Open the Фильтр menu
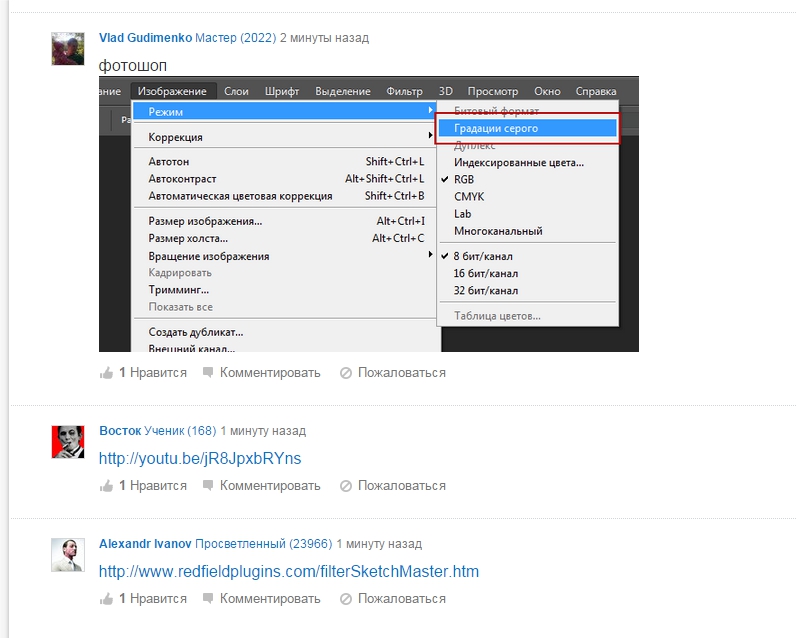Viewport: 796px width, 638px height. [404, 91]
